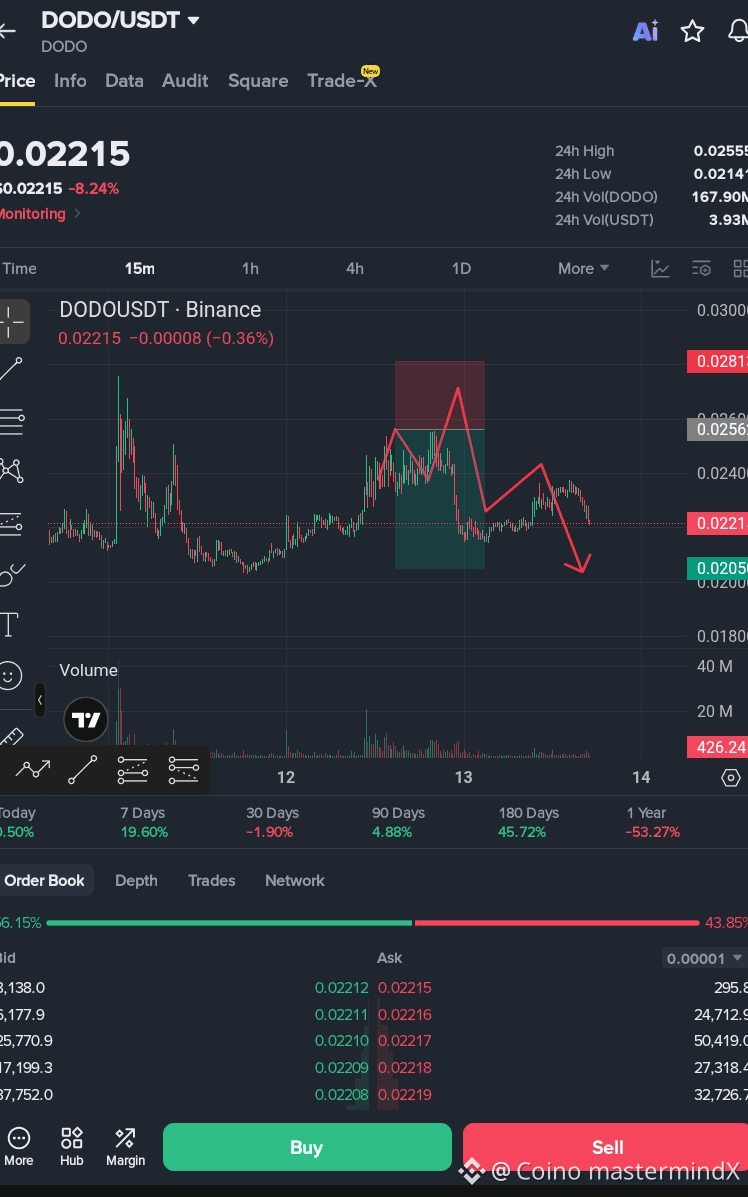Change order book precision 0.00001 dropdown
The width and height of the screenshot is (748, 1197).
pyautogui.click(x=704, y=958)
